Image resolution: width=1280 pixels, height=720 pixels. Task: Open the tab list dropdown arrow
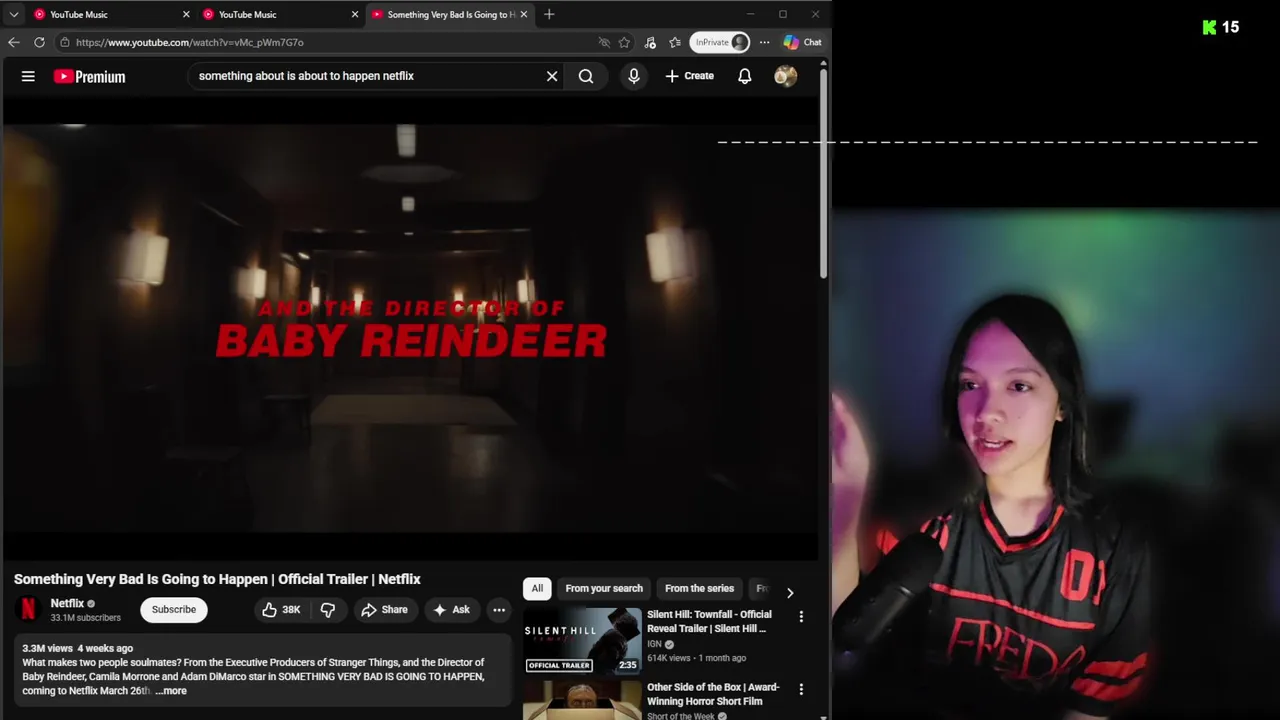(x=14, y=14)
